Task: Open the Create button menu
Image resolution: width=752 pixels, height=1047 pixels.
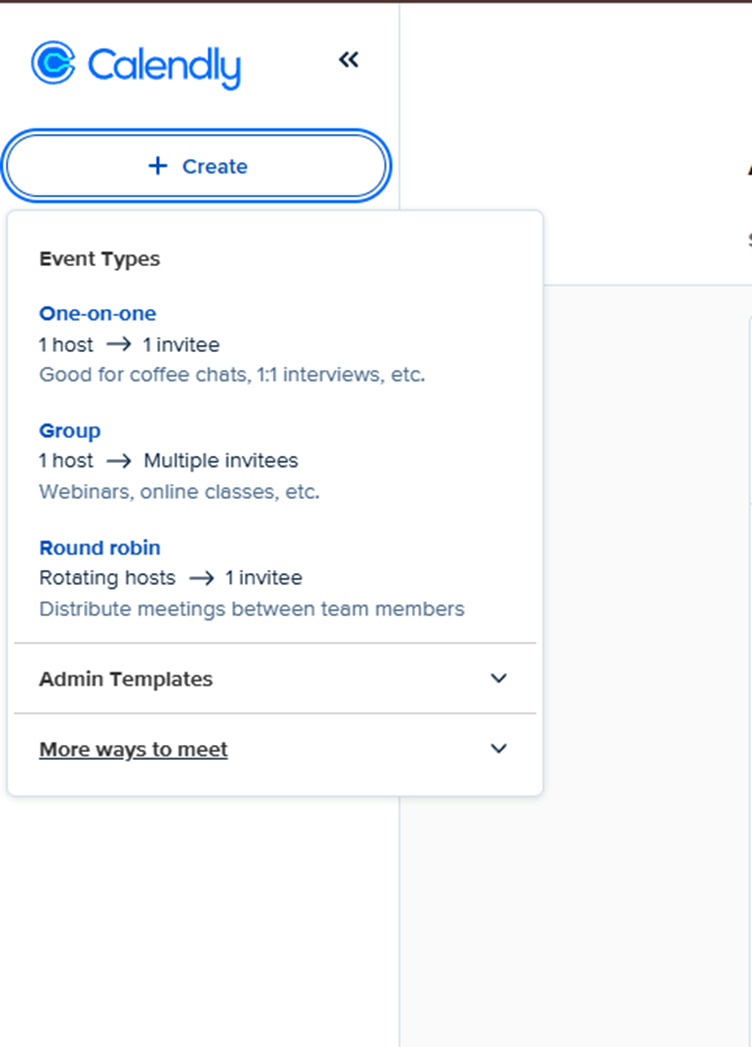Action: [196, 166]
